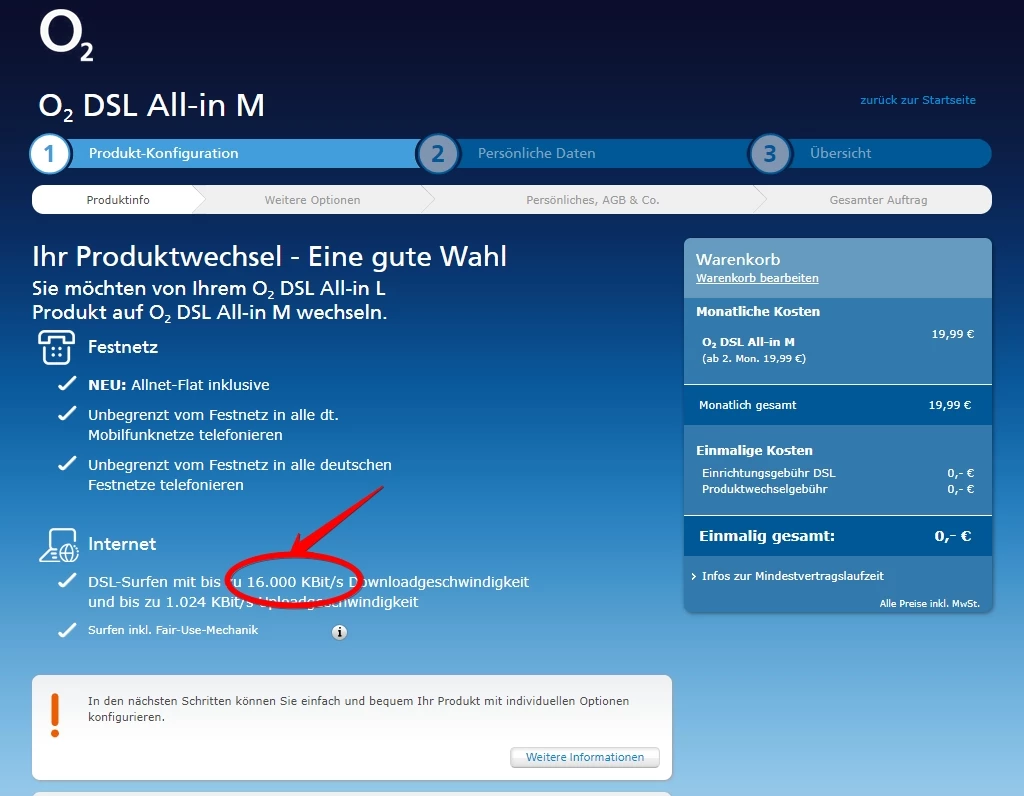
Task: Click the Monatlich gesamt row
Action: pyautogui.click(x=837, y=405)
